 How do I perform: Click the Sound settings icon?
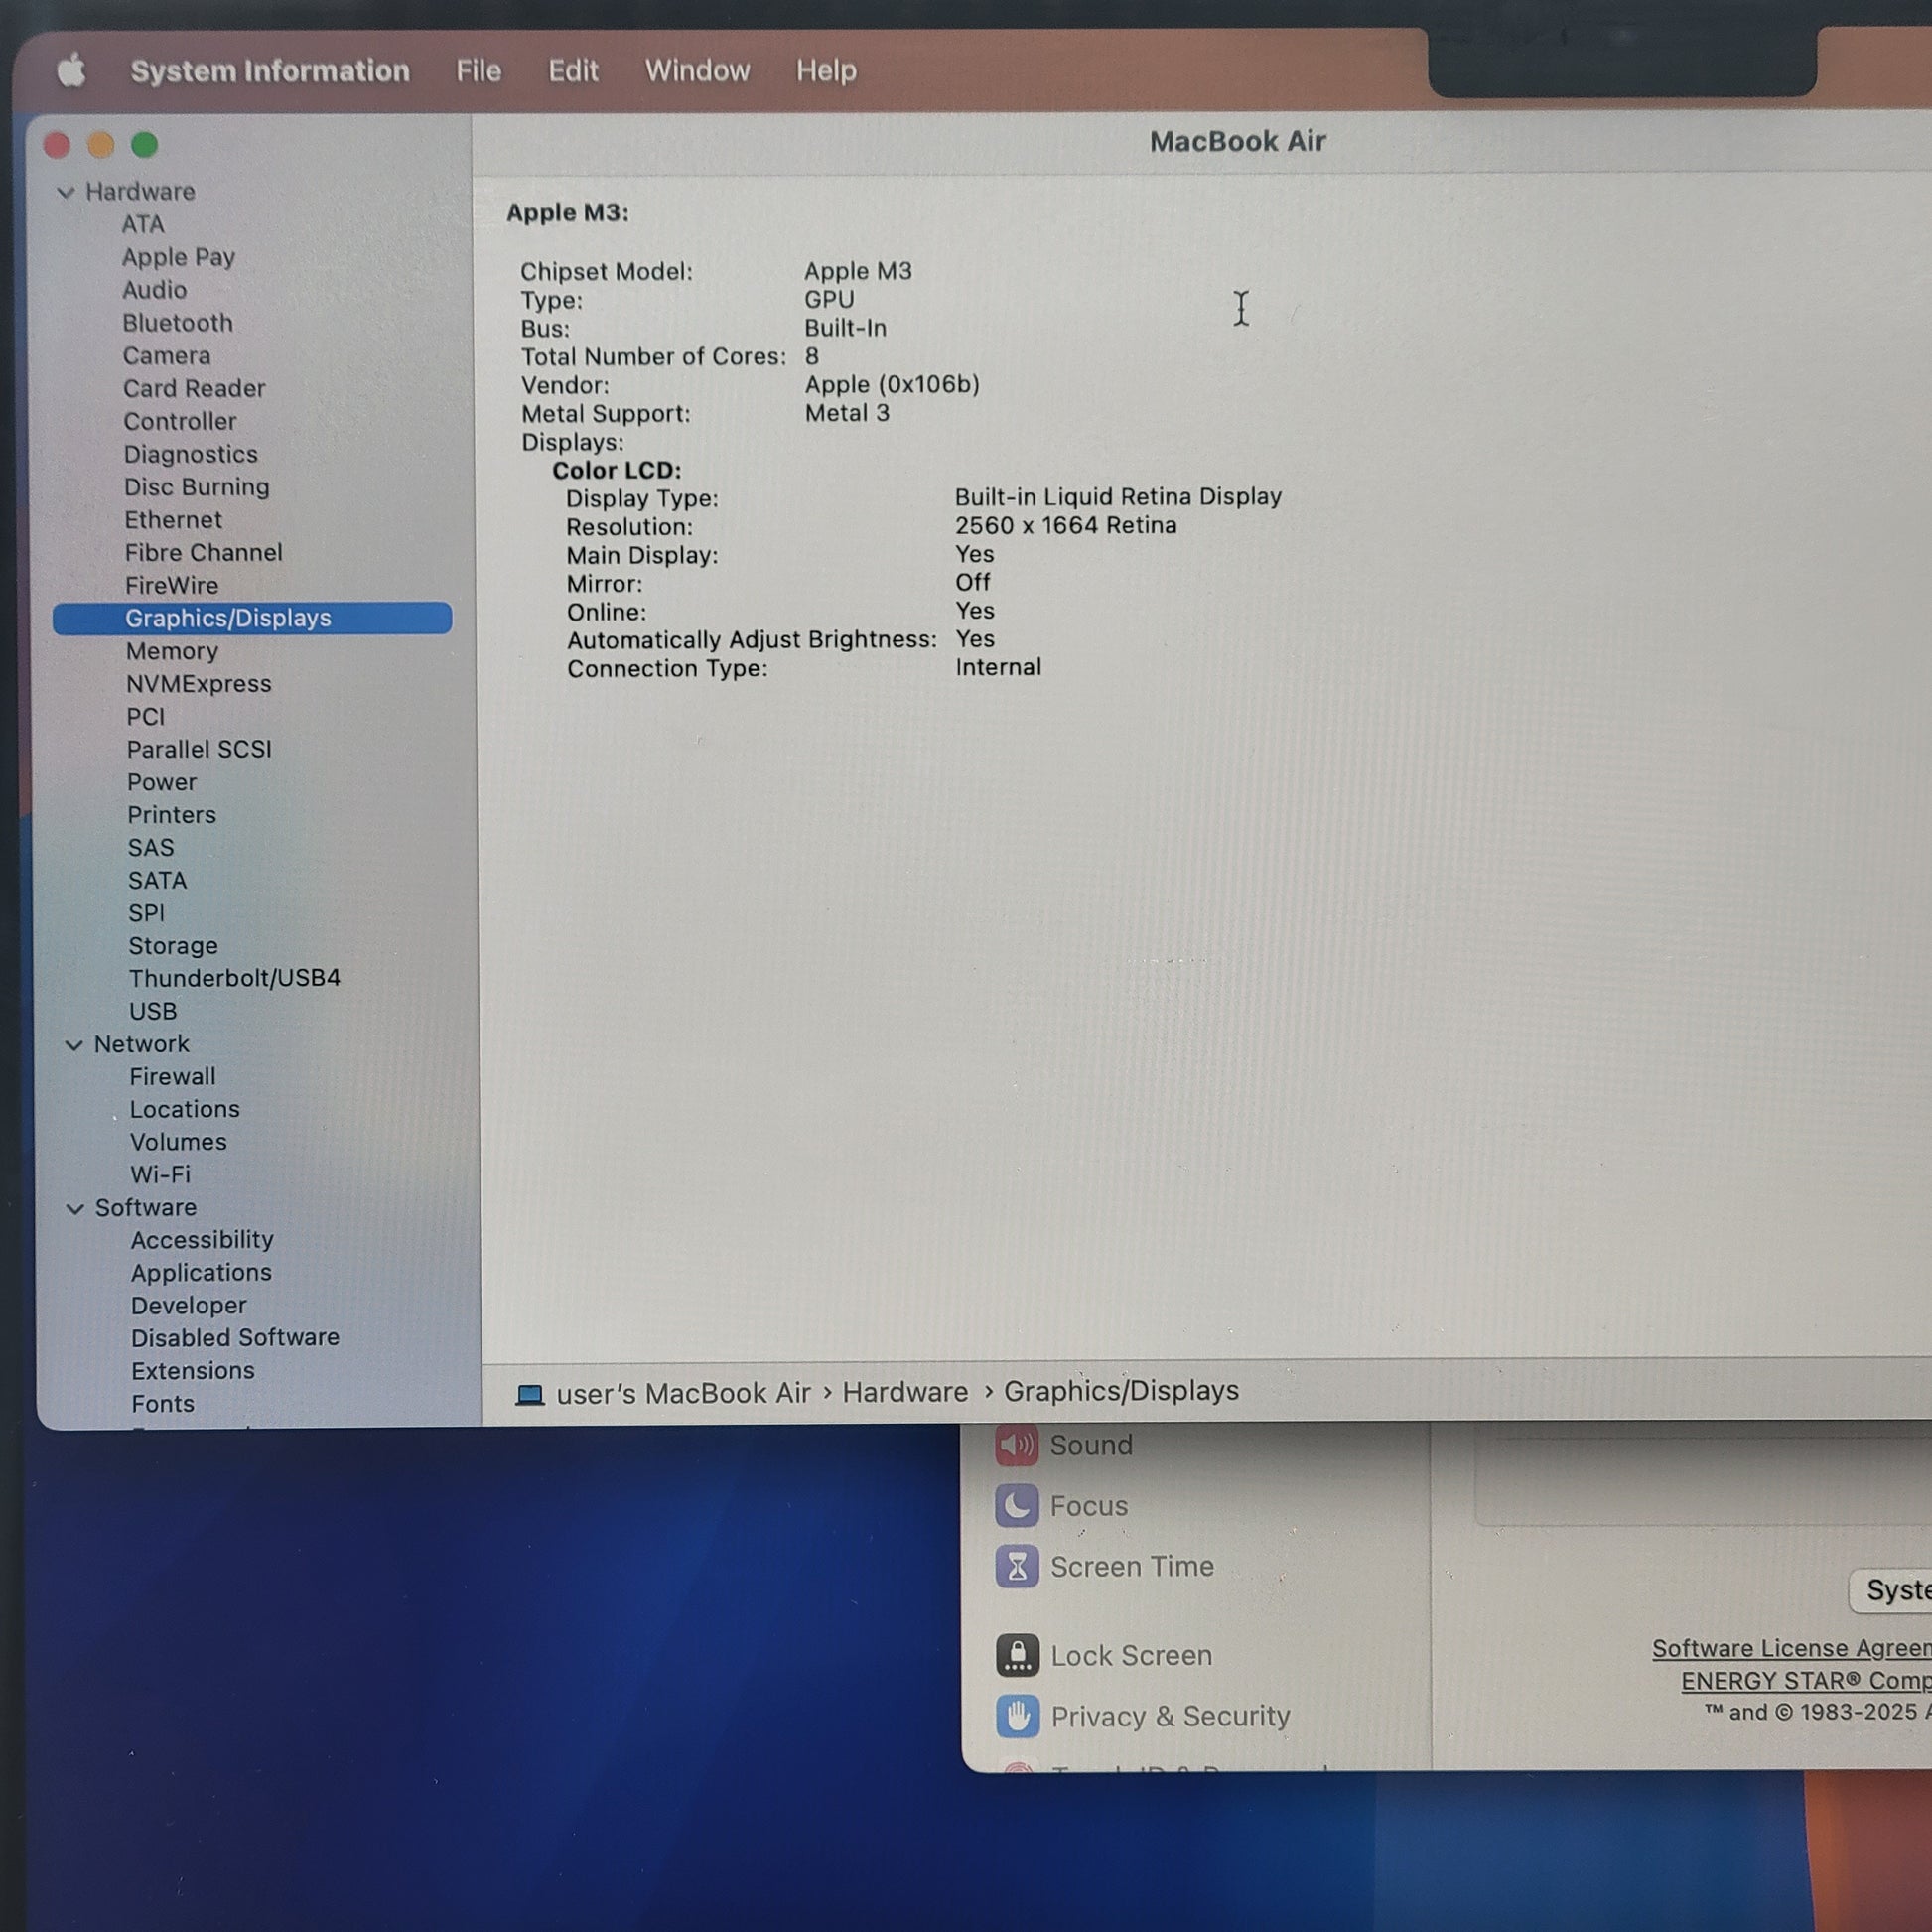pos(1016,1445)
